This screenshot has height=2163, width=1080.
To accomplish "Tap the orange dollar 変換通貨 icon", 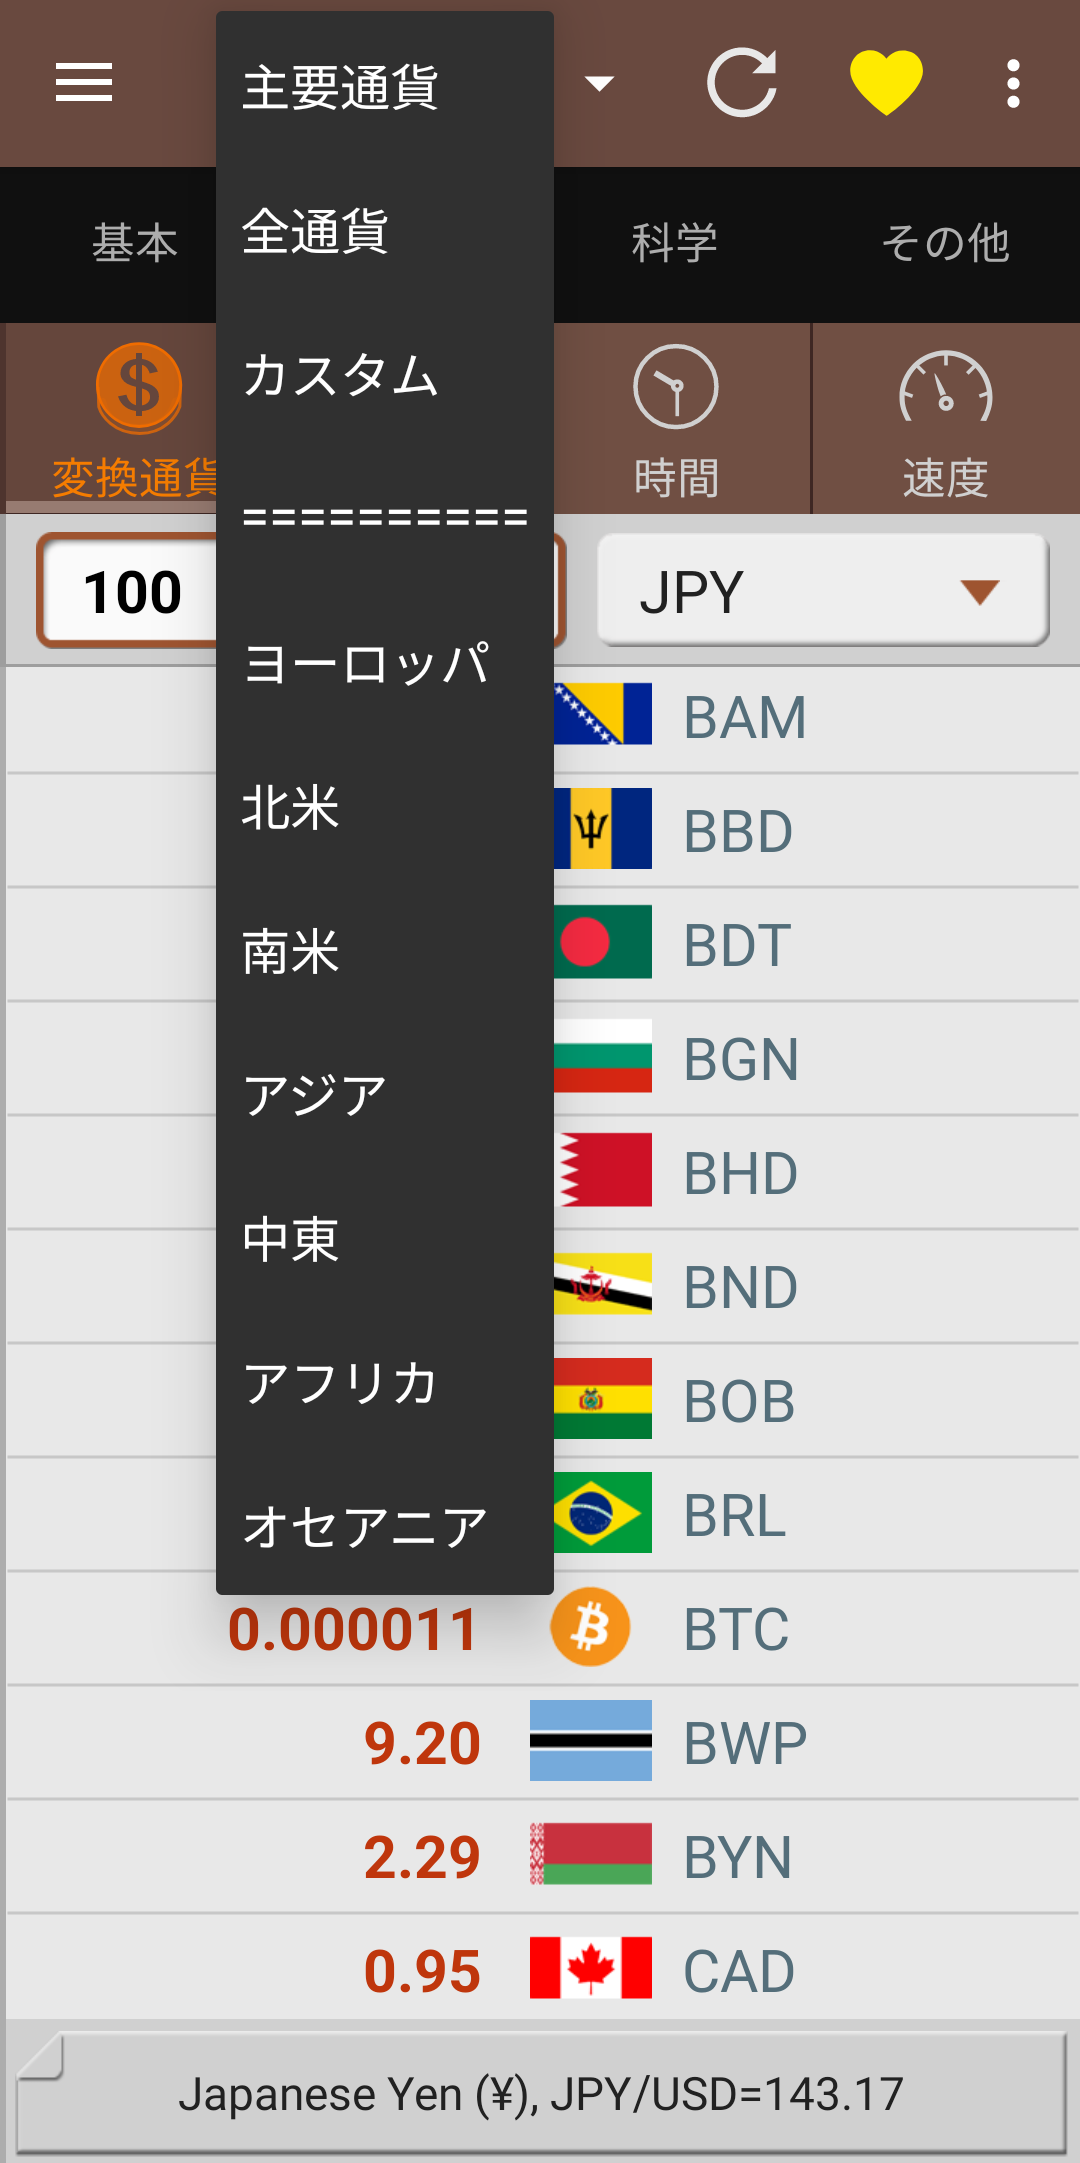I will 138,388.
